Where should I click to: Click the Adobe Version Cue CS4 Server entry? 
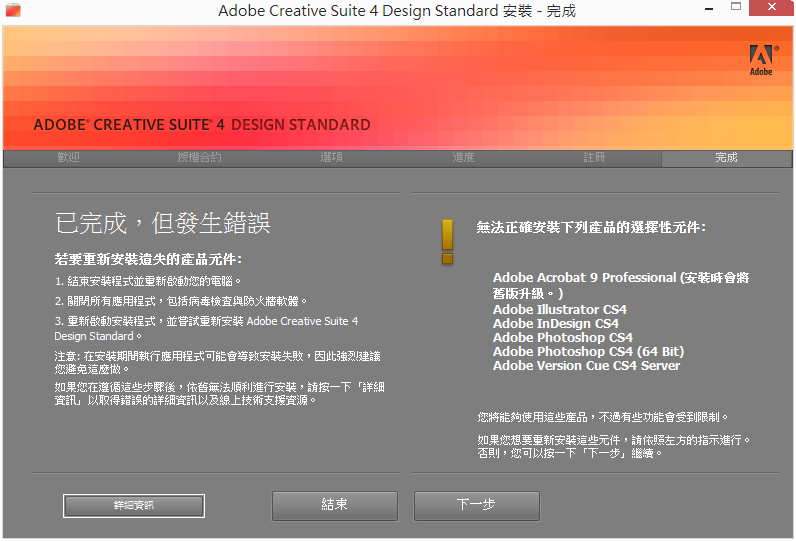click(x=586, y=366)
